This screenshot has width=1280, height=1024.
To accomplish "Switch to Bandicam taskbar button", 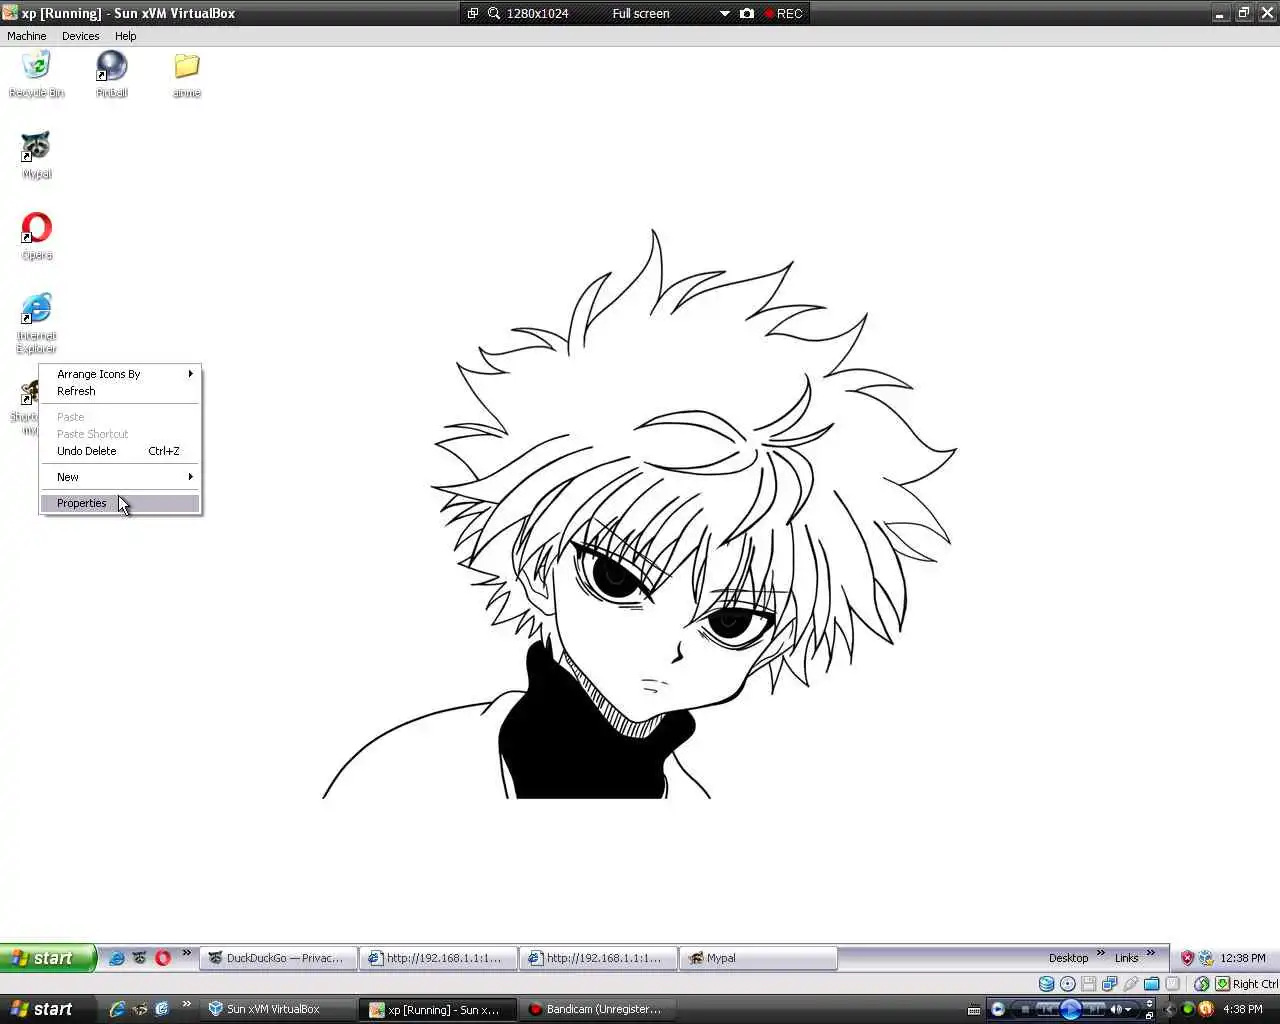I will (x=598, y=1009).
